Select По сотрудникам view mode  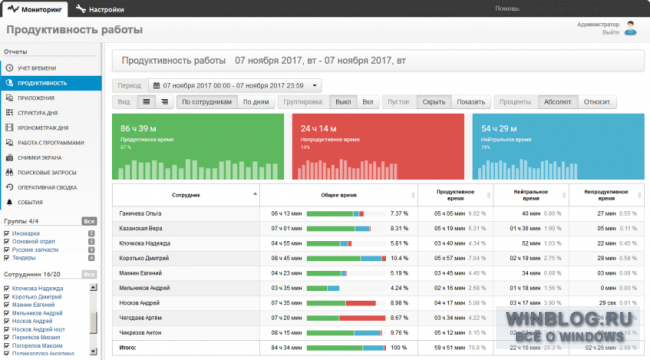(207, 102)
